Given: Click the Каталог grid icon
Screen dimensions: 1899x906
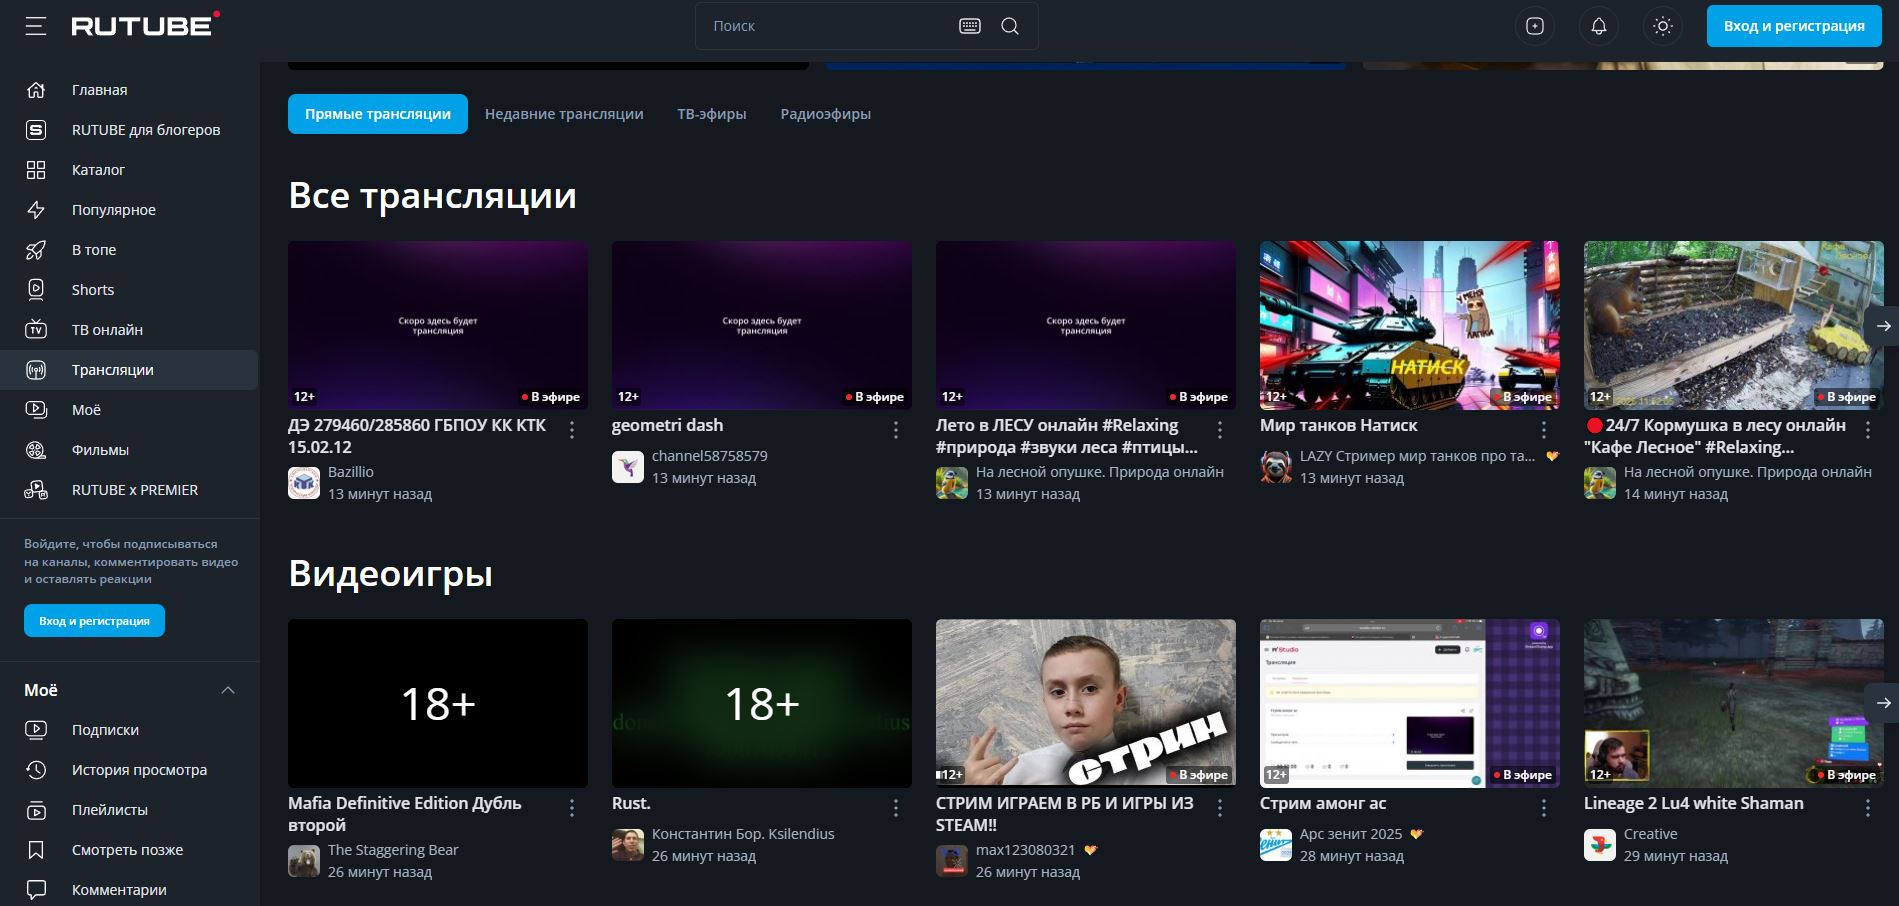Looking at the screenshot, I should (x=36, y=170).
